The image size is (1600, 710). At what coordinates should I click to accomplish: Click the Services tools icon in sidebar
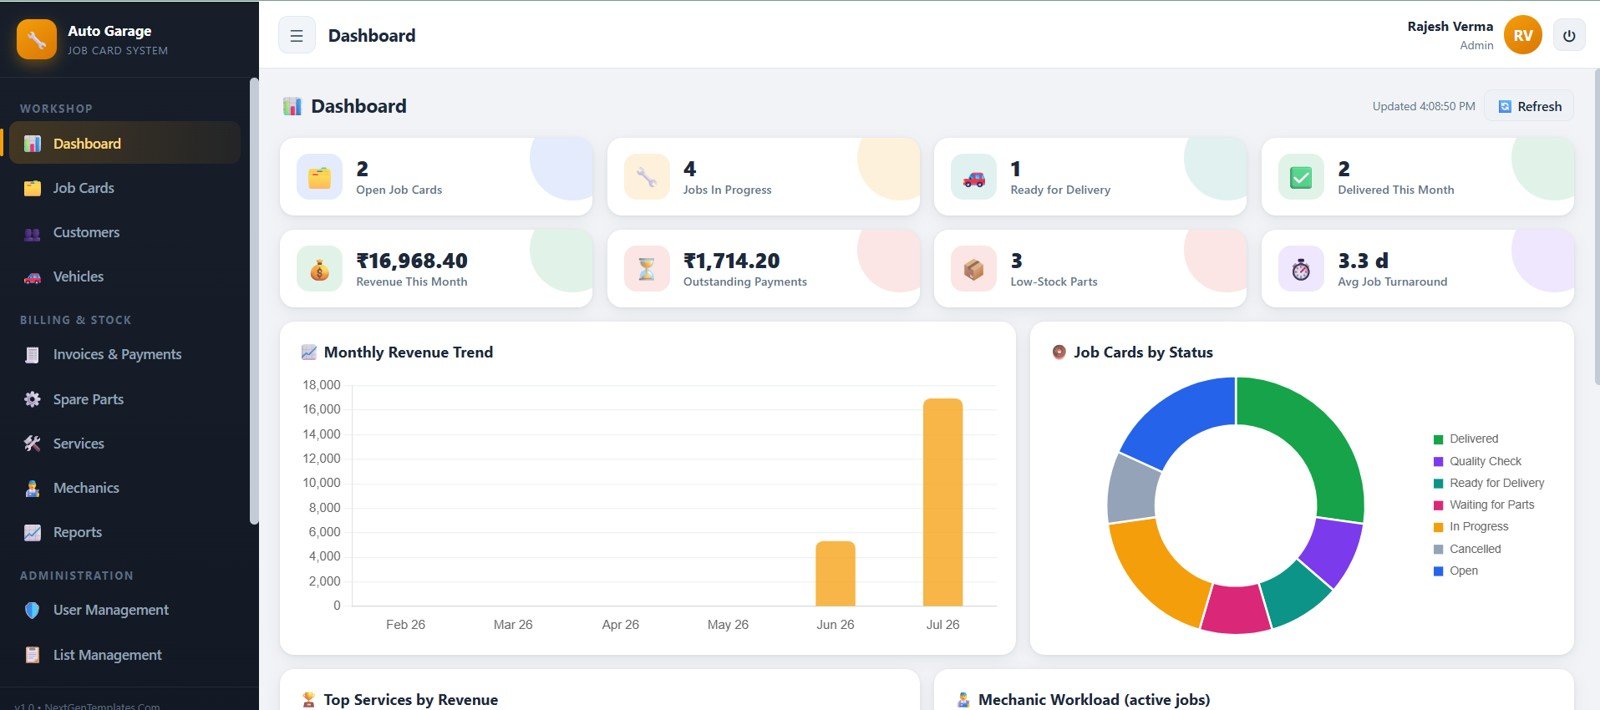(32, 444)
